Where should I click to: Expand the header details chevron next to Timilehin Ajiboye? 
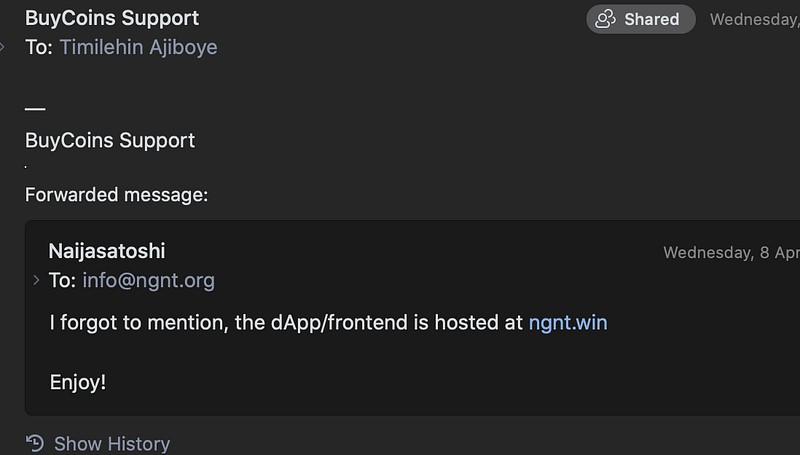point(2,47)
